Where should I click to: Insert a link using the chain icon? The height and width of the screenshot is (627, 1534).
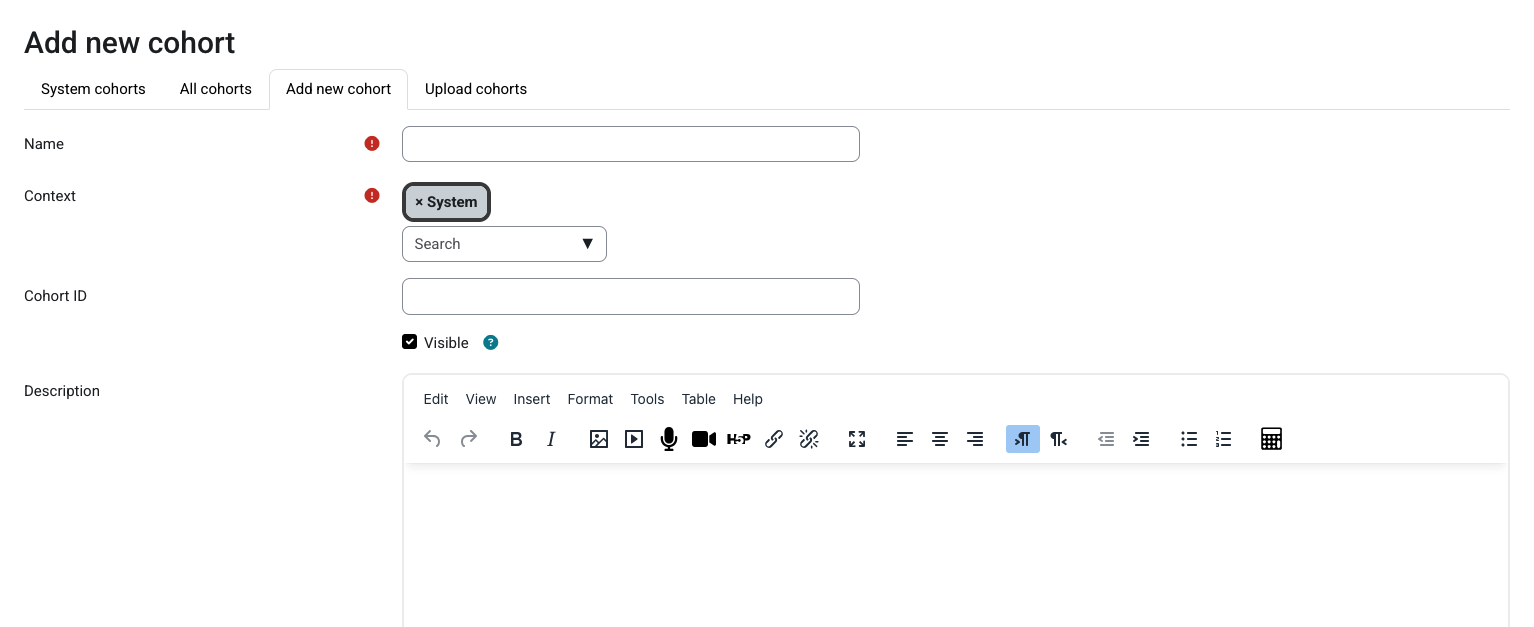(773, 439)
